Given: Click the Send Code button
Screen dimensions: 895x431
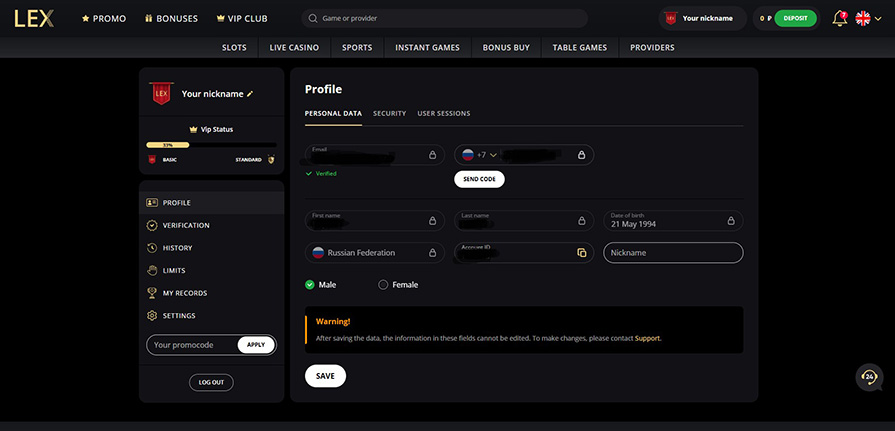Looking at the screenshot, I should pyautogui.click(x=479, y=179).
